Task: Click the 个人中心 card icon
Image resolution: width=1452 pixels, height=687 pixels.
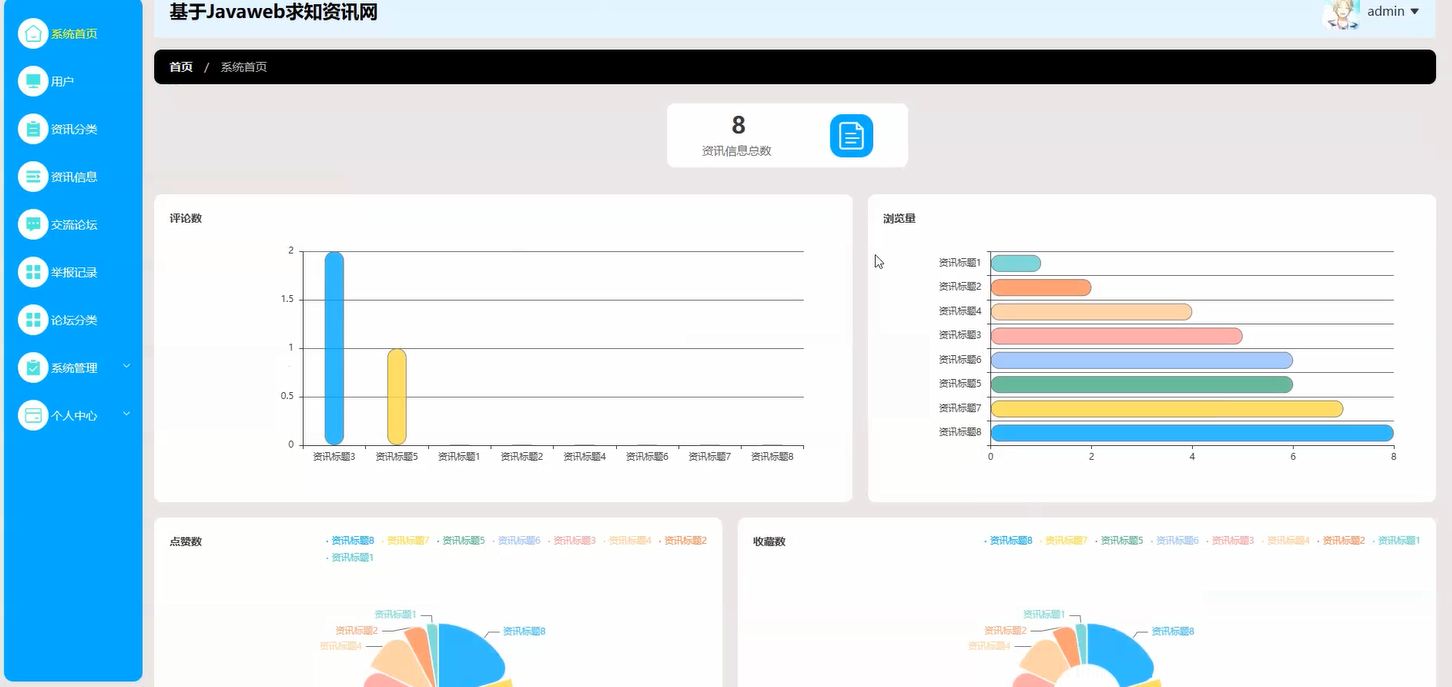Action: (x=33, y=415)
